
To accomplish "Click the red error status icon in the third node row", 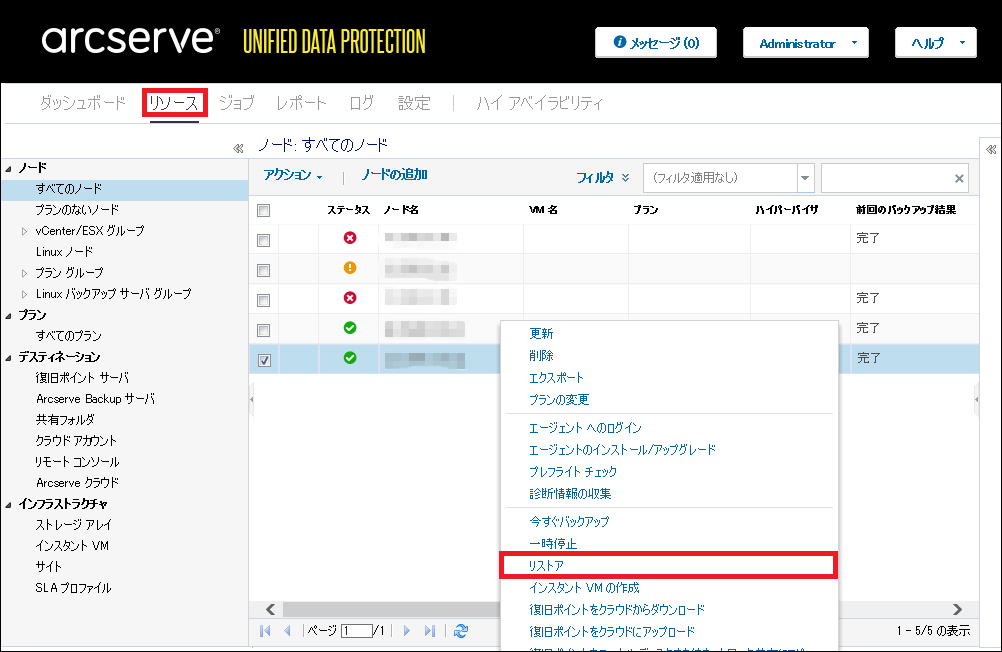I will point(350,298).
